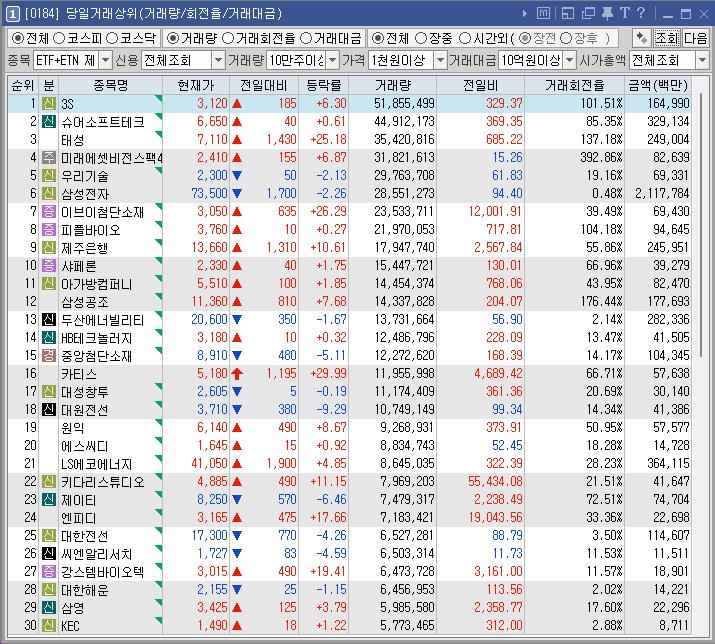This screenshot has width=715, height=644.
Task: Click the 신 badge beside KEC
Action: tap(49, 625)
